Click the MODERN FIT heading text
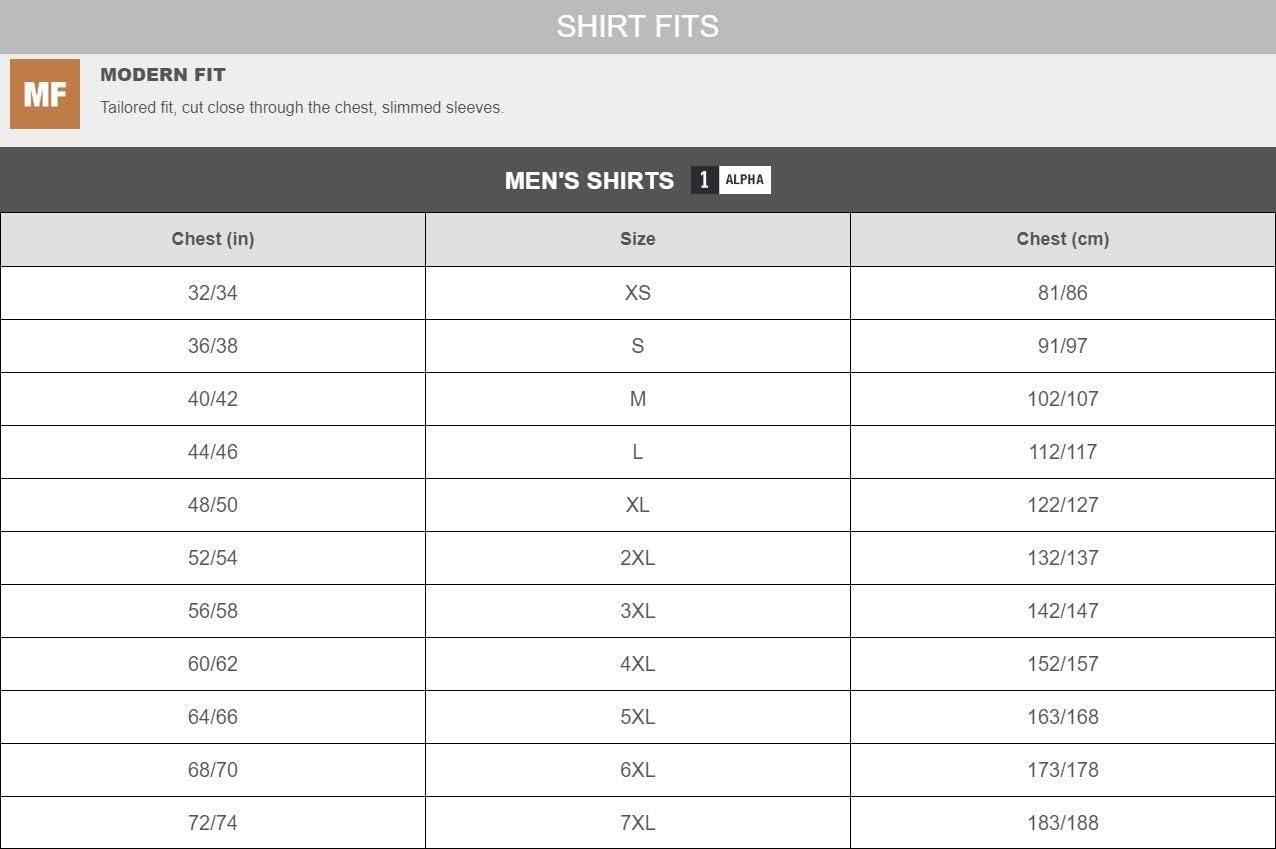This screenshot has height=849, width=1276. tap(163, 75)
